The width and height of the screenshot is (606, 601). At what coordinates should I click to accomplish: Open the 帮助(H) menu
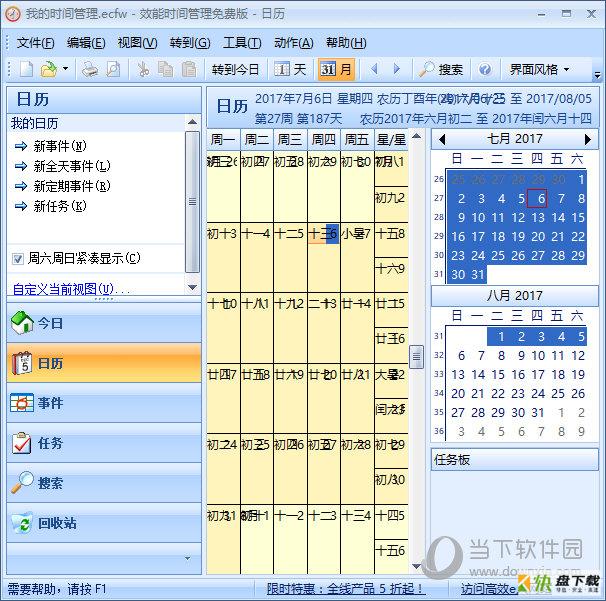click(346, 43)
